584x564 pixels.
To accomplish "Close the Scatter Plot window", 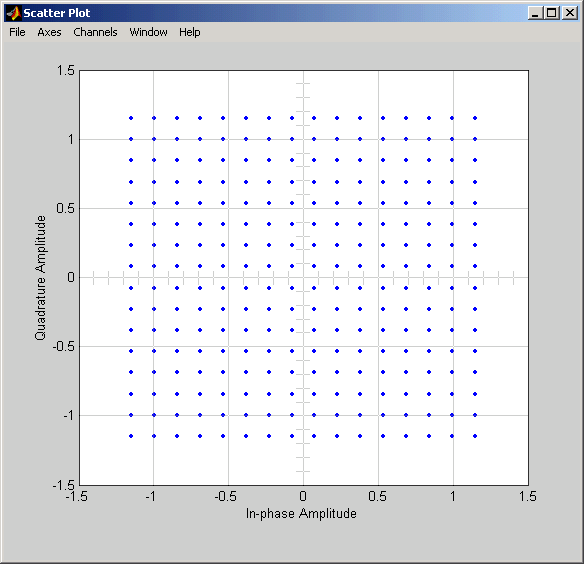I will [x=570, y=13].
